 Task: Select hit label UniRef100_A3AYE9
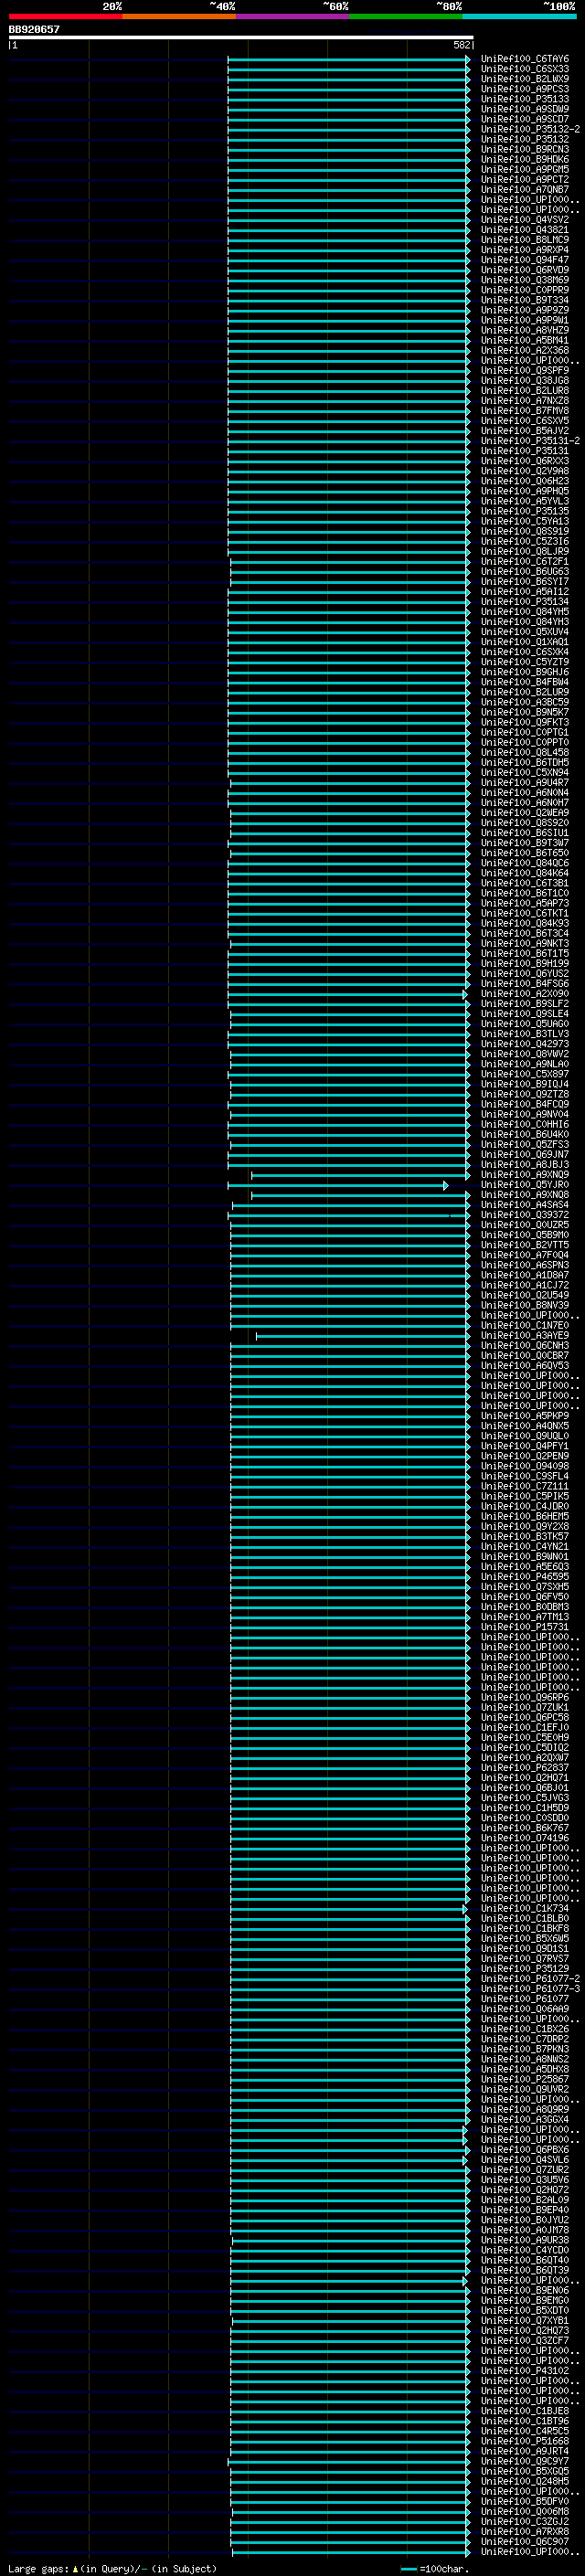click(525, 1335)
